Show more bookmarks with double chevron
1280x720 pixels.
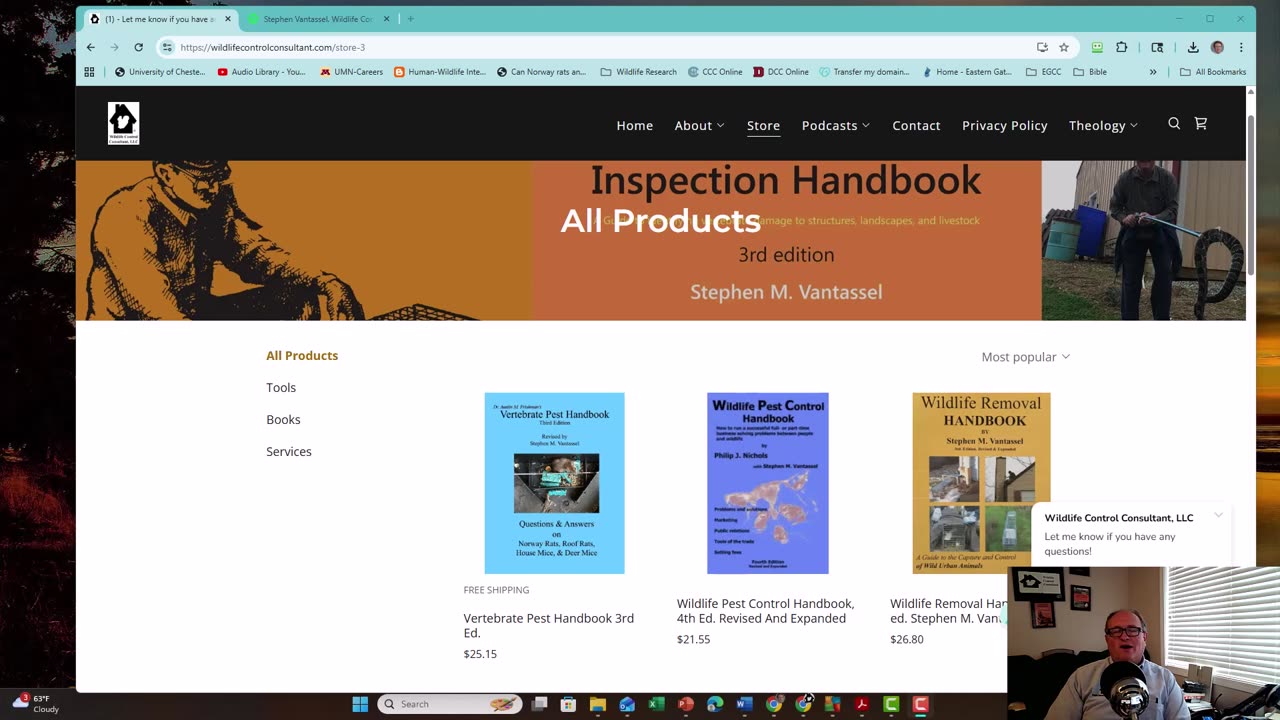[1153, 72]
